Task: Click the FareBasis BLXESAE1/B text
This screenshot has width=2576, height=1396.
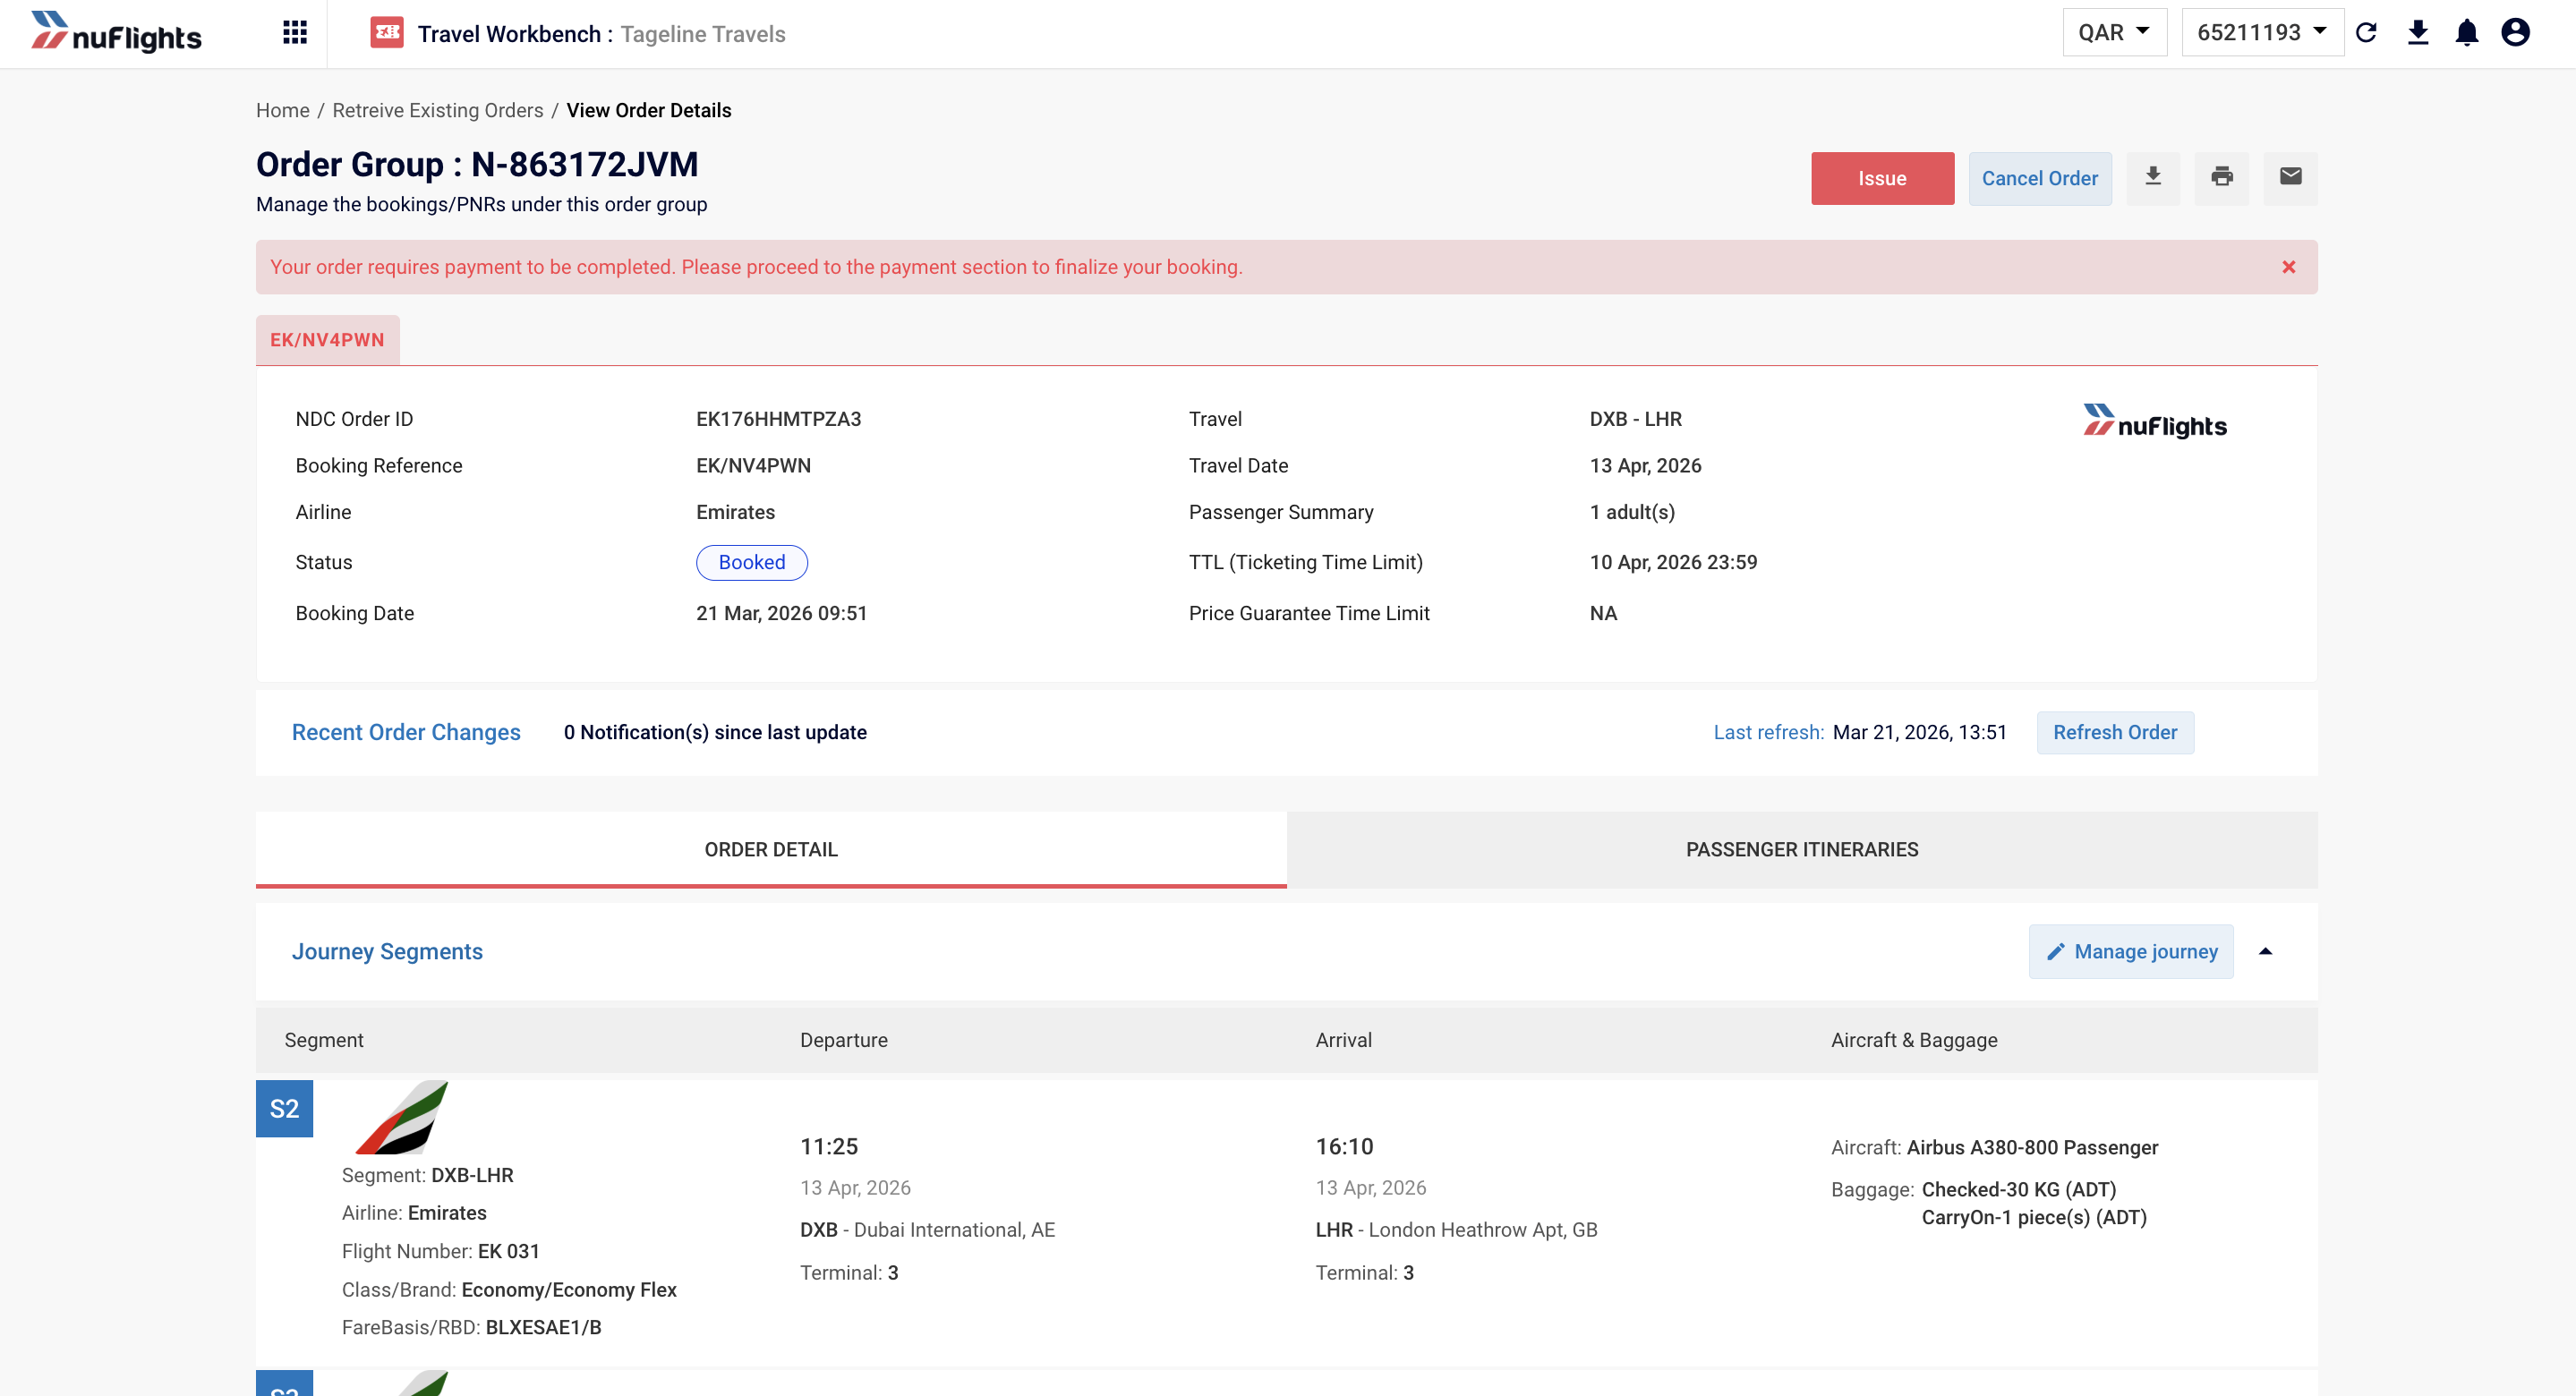Action: point(472,1328)
